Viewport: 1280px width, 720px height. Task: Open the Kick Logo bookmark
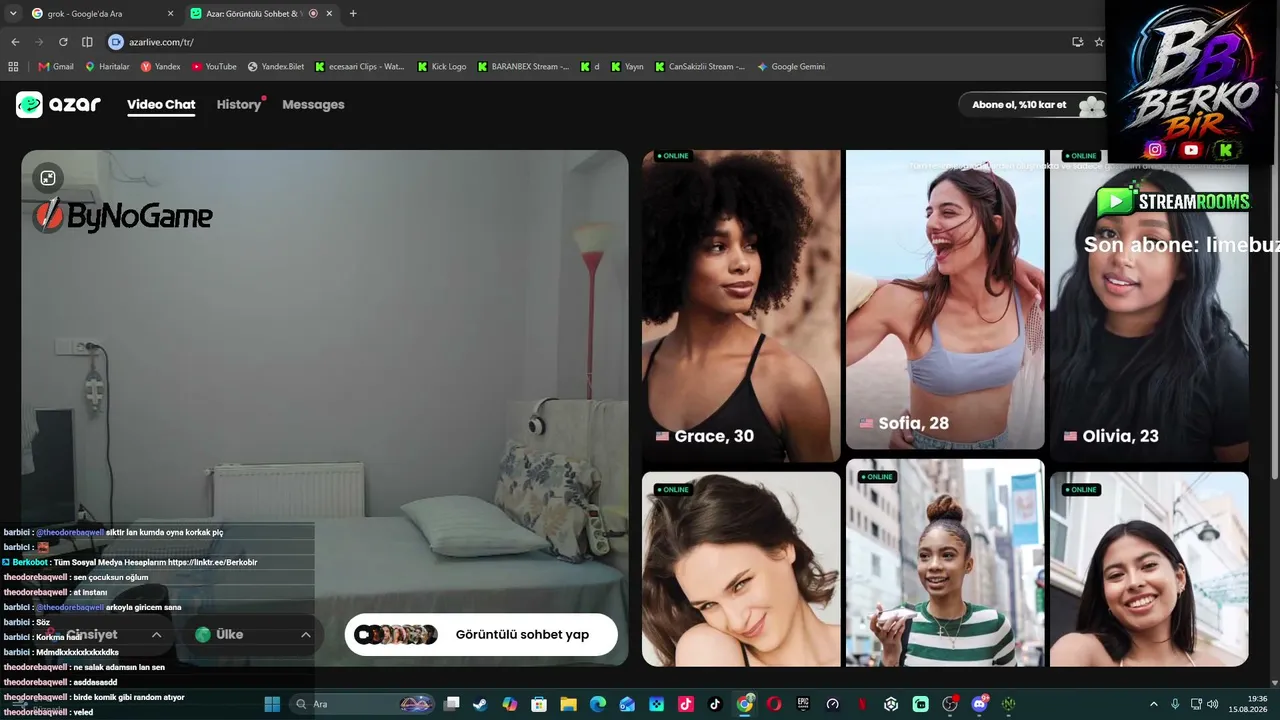442,67
